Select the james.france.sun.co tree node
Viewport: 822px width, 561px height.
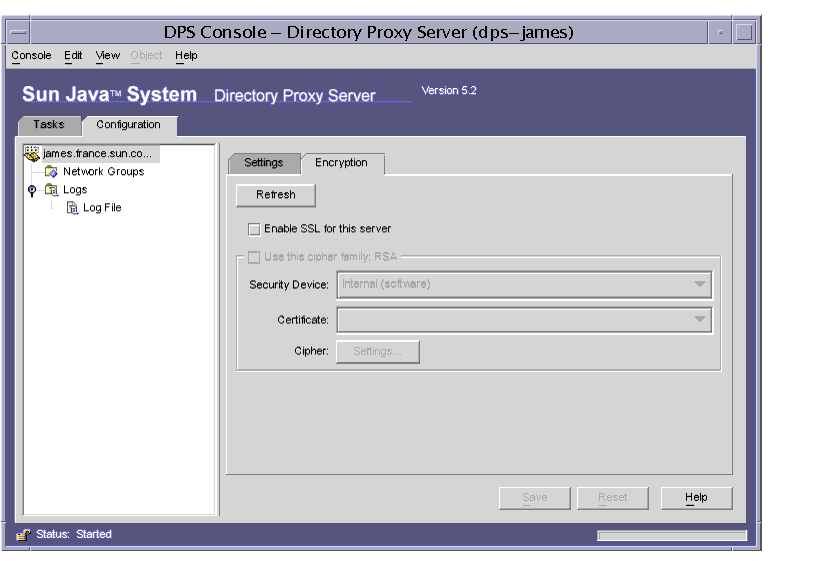point(98,154)
